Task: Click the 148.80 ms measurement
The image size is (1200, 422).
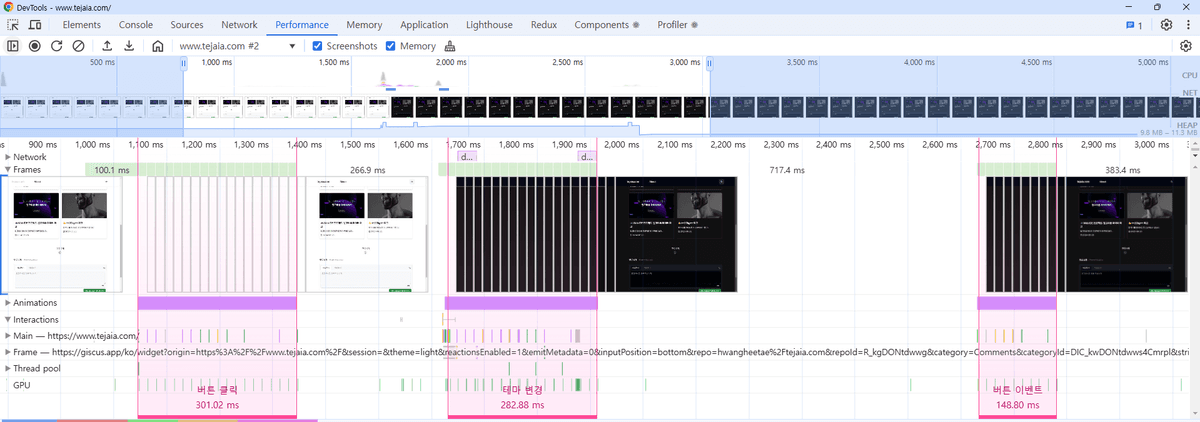Action: pyautogui.click(x=1018, y=406)
